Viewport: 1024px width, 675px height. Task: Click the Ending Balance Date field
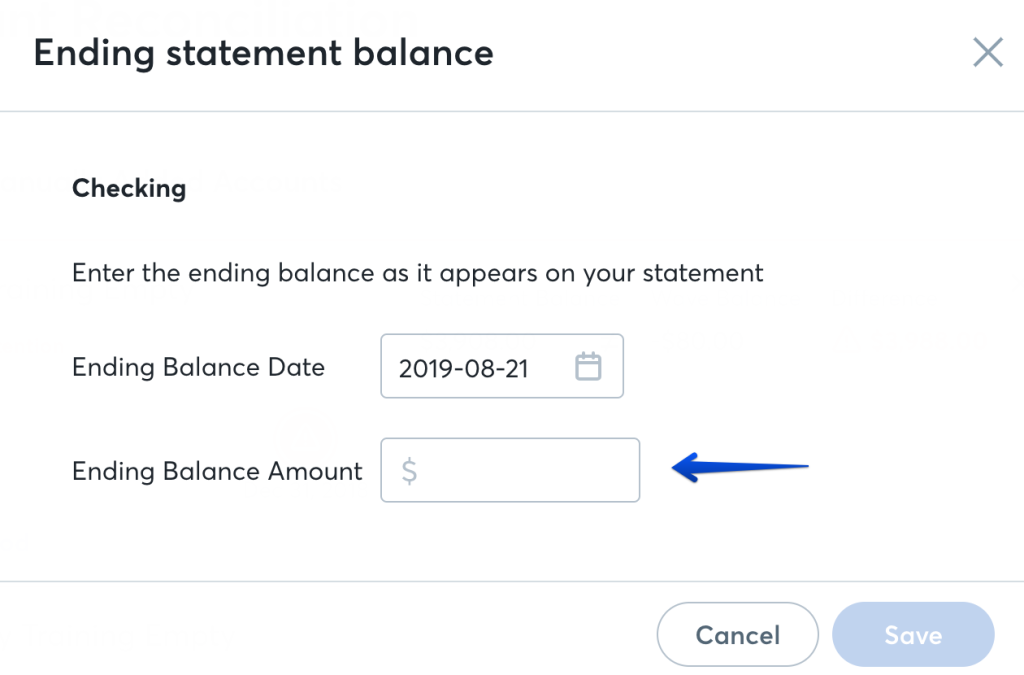coord(502,366)
